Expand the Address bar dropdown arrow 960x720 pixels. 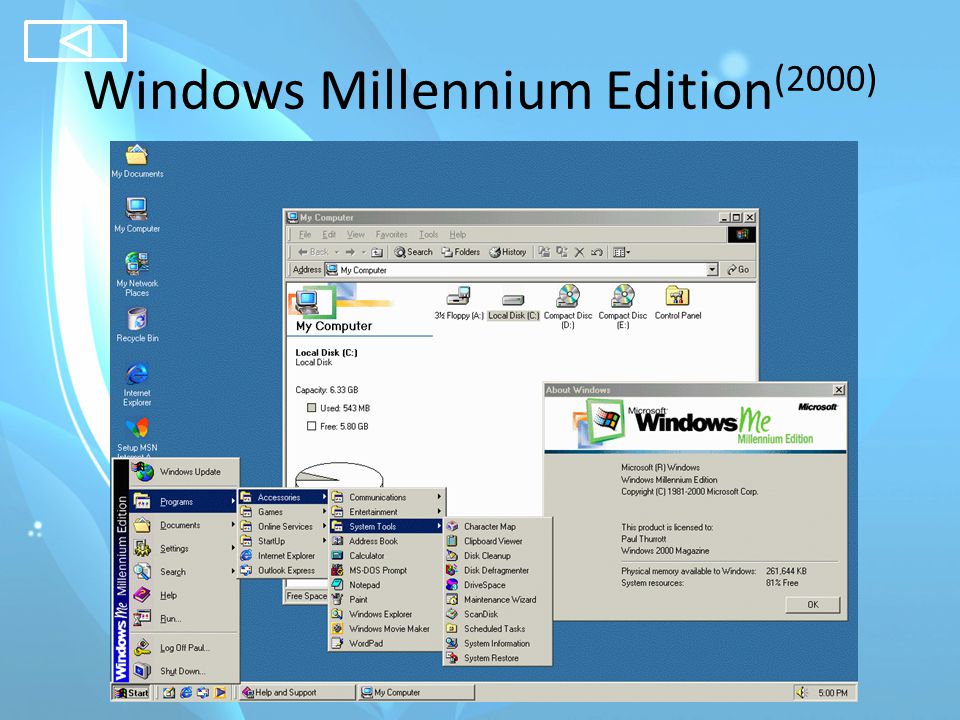(712, 269)
